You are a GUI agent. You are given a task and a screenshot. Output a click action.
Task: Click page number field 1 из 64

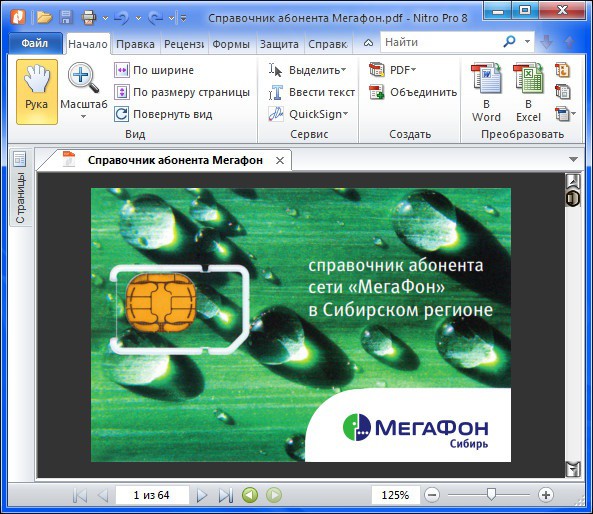click(152, 495)
